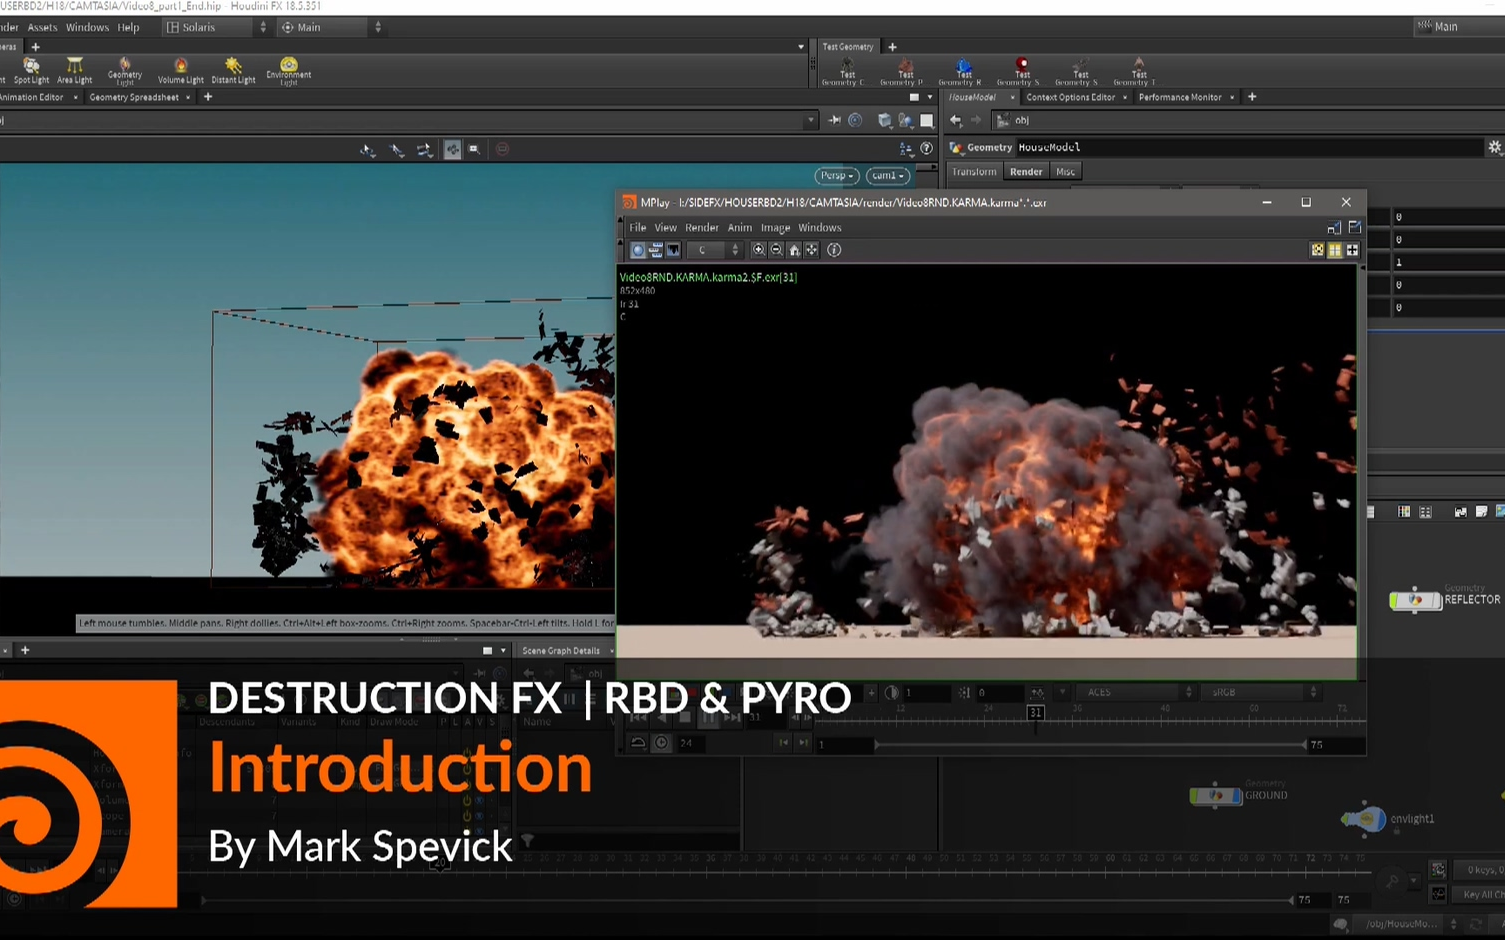Go back with the network path arrow
Screen dimensions: 1505x940
point(956,120)
